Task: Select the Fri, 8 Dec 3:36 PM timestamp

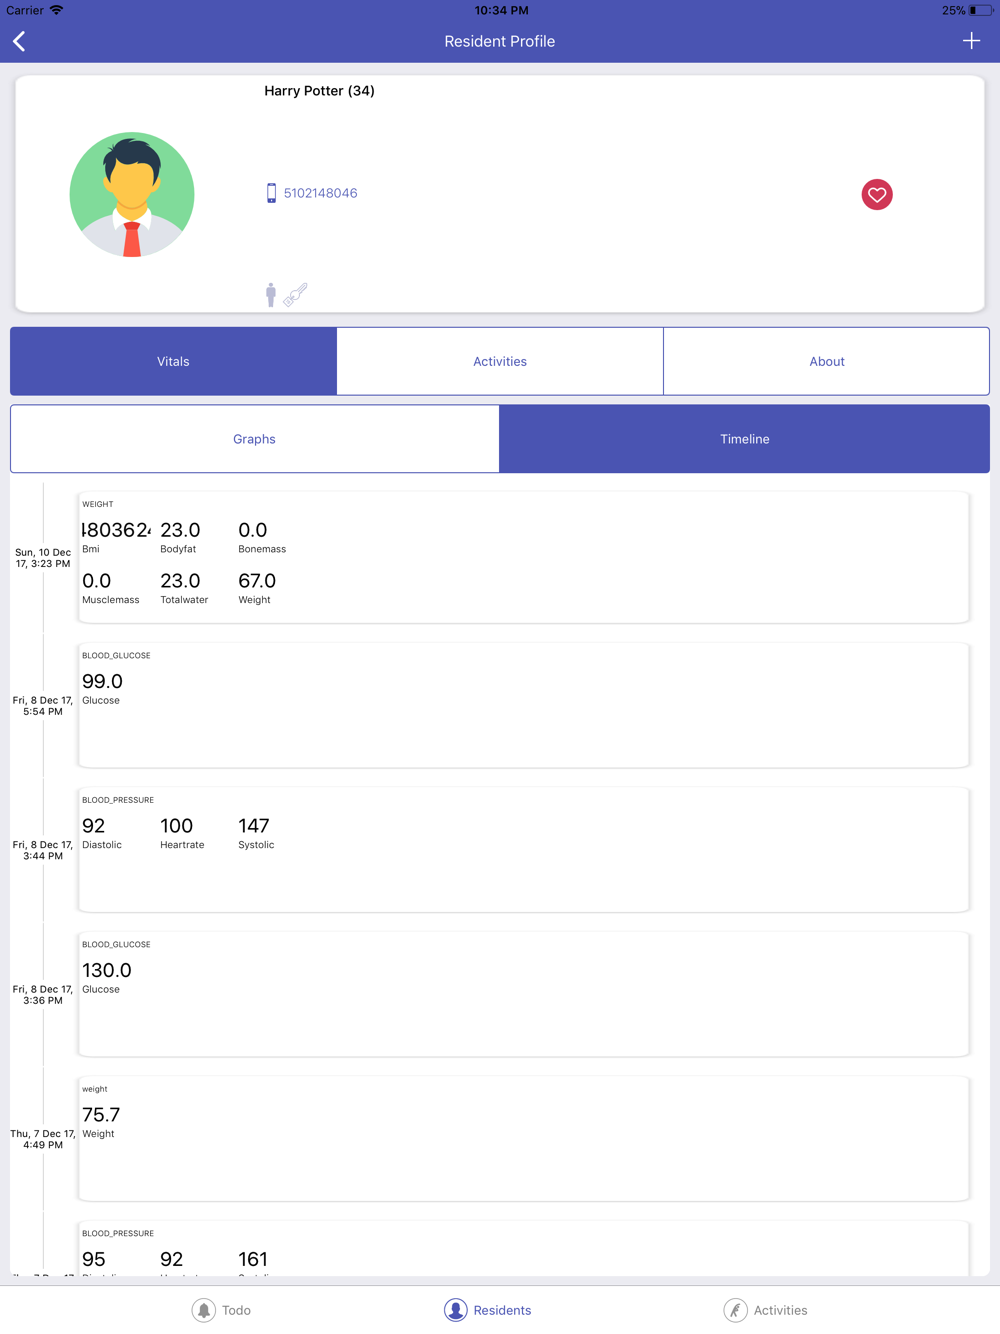Action: click(43, 994)
